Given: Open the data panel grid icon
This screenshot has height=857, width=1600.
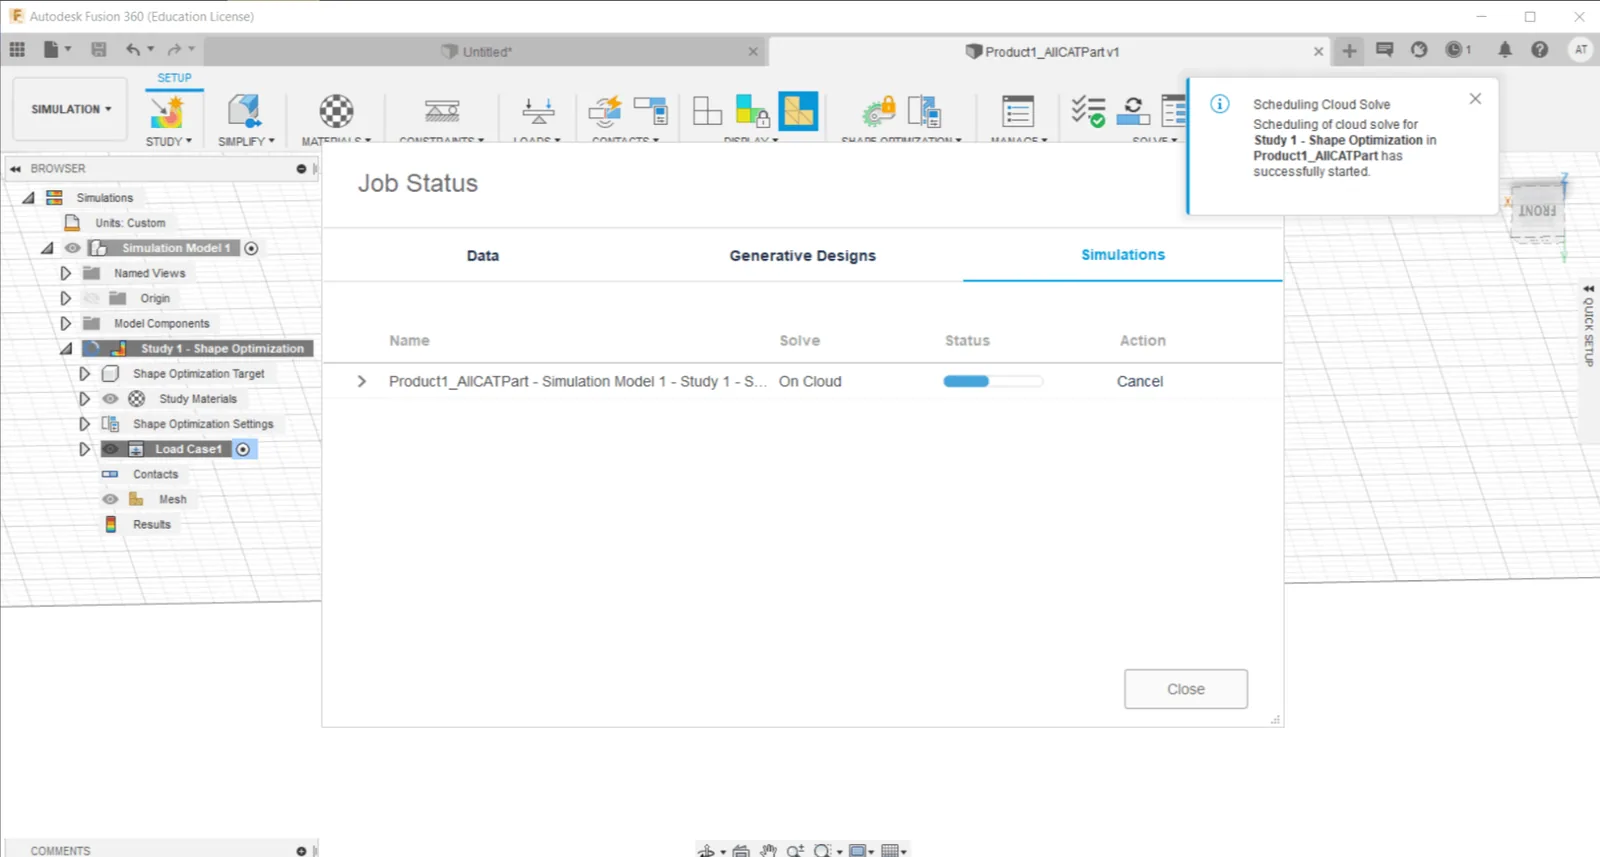Looking at the screenshot, I should point(17,49).
